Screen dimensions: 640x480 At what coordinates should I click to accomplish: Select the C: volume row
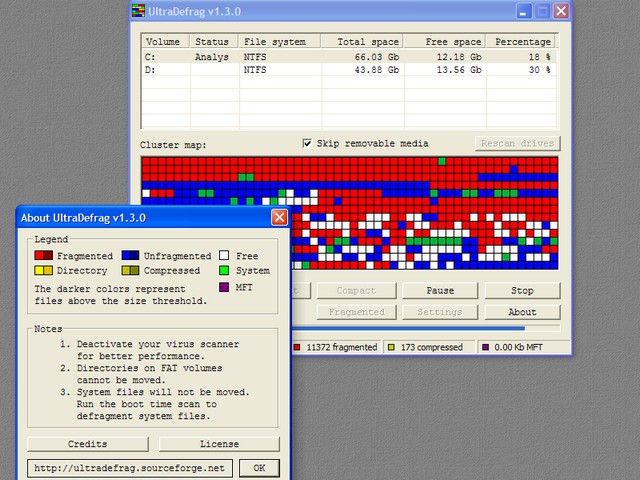point(349,57)
